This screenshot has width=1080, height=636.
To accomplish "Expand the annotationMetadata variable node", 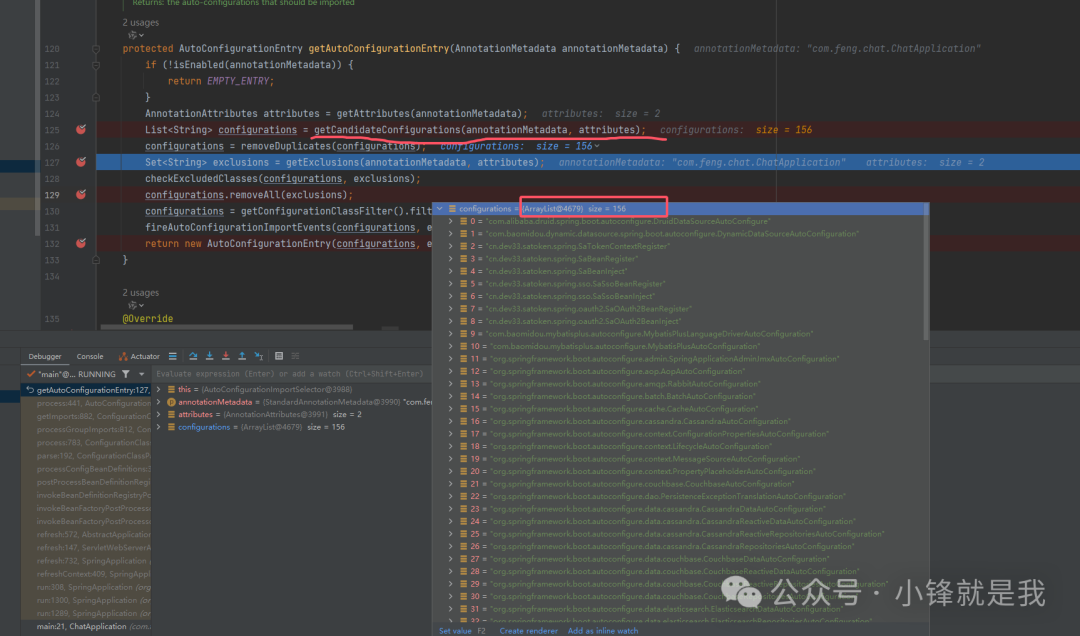I will click(159, 402).
